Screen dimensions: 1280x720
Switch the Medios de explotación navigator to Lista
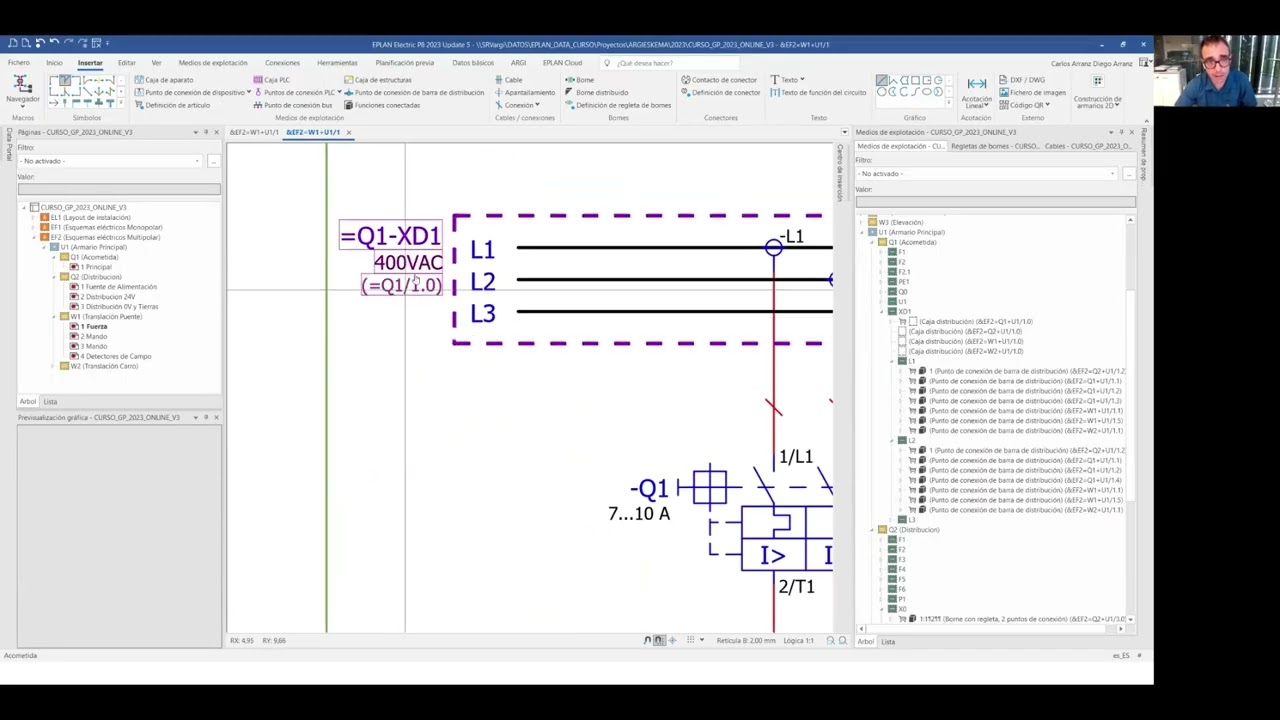click(x=888, y=641)
